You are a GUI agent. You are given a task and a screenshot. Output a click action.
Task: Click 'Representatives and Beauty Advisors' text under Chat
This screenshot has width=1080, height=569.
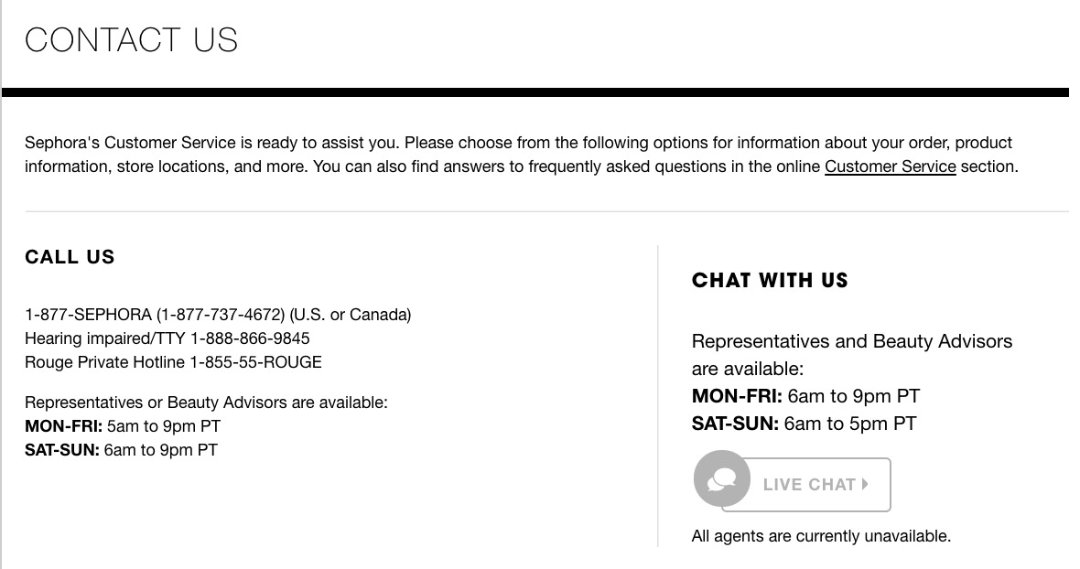tap(851, 342)
